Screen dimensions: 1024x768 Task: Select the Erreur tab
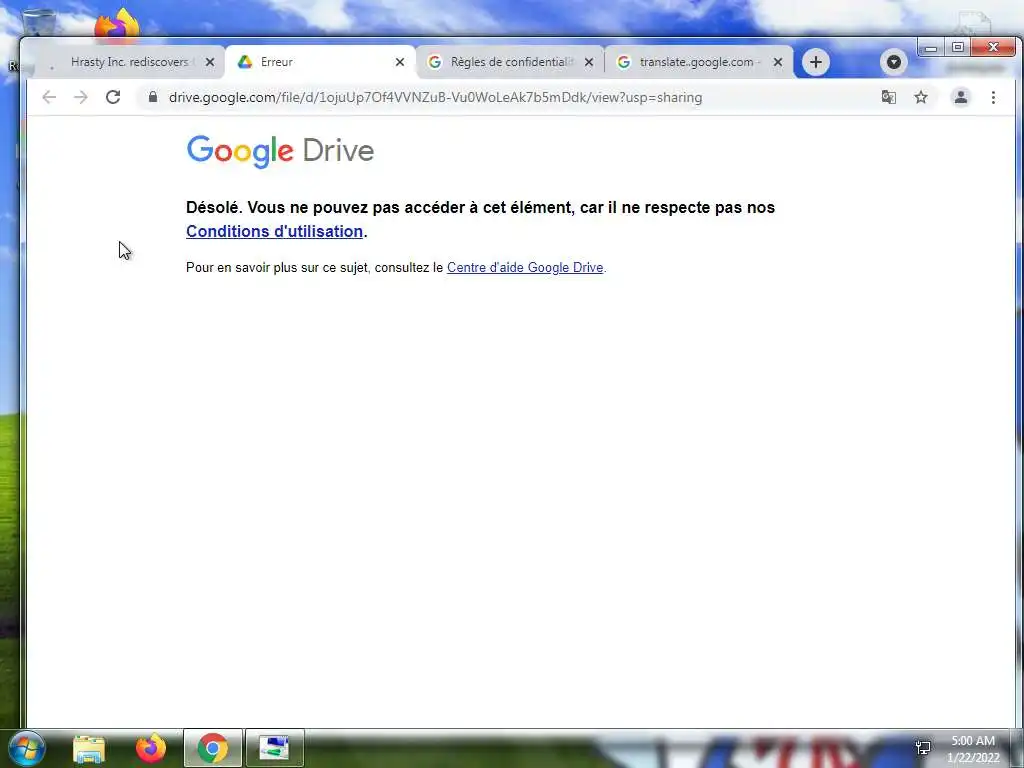[321, 62]
